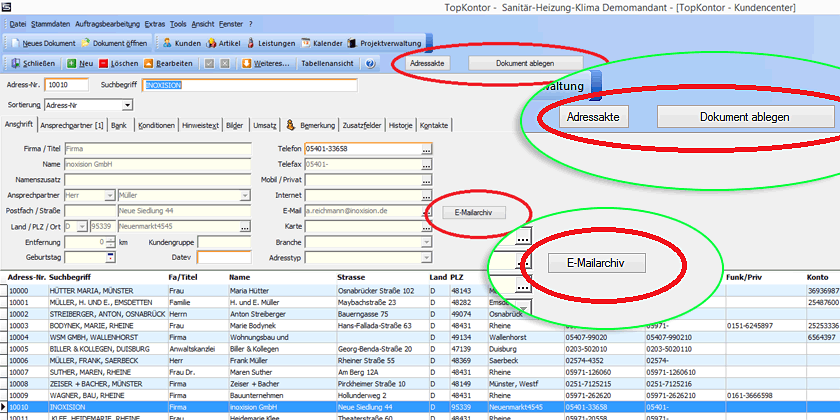Open the Kunden module
The height and width of the screenshot is (420, 840).
[180, 44]
